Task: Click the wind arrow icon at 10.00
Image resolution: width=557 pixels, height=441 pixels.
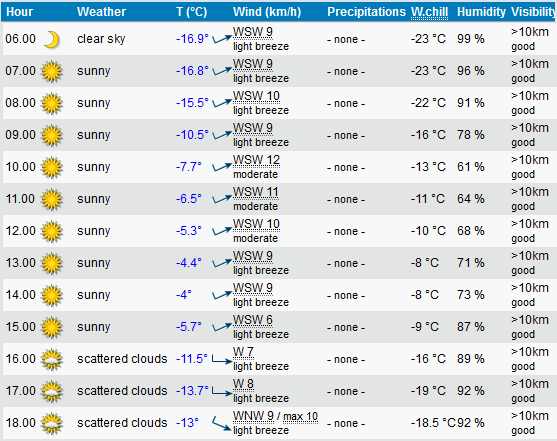Action: [x=222, y=167]
